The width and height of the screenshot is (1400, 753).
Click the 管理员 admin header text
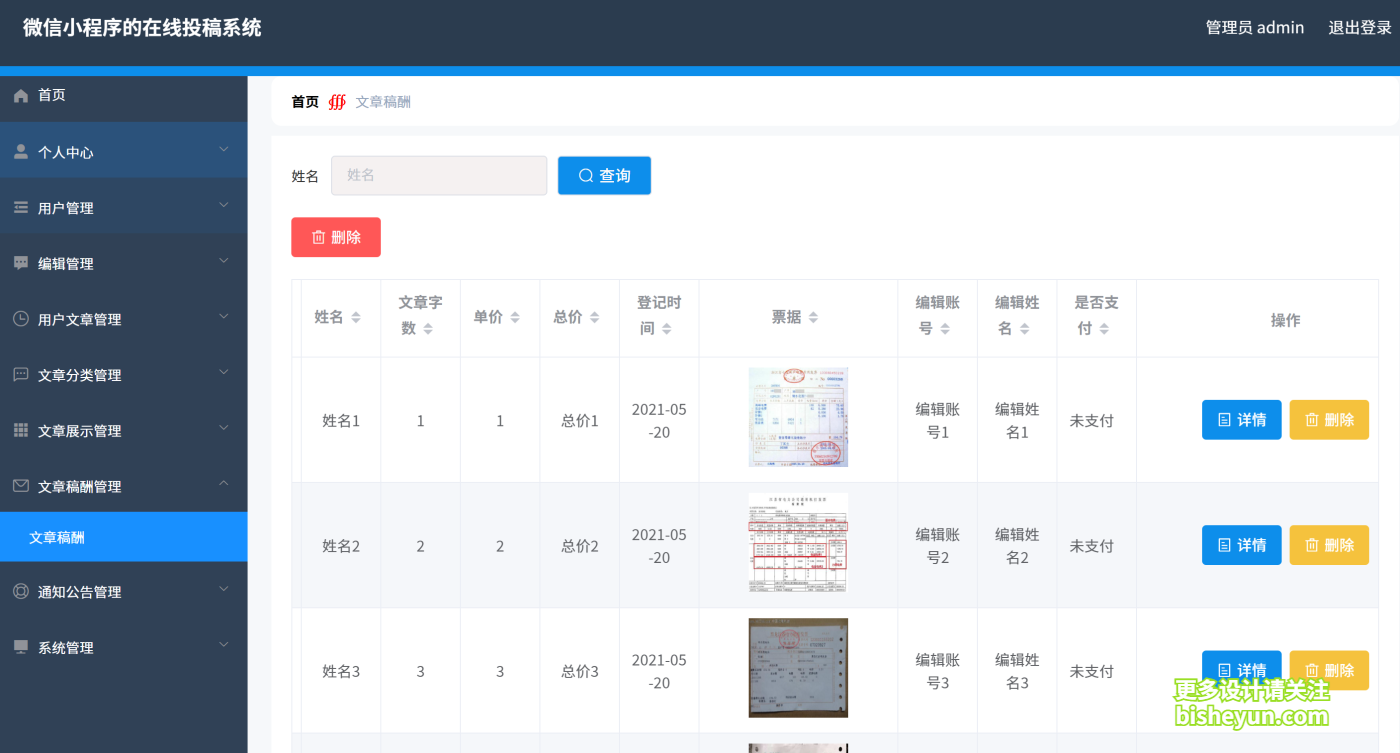(x=1255, y=28)
